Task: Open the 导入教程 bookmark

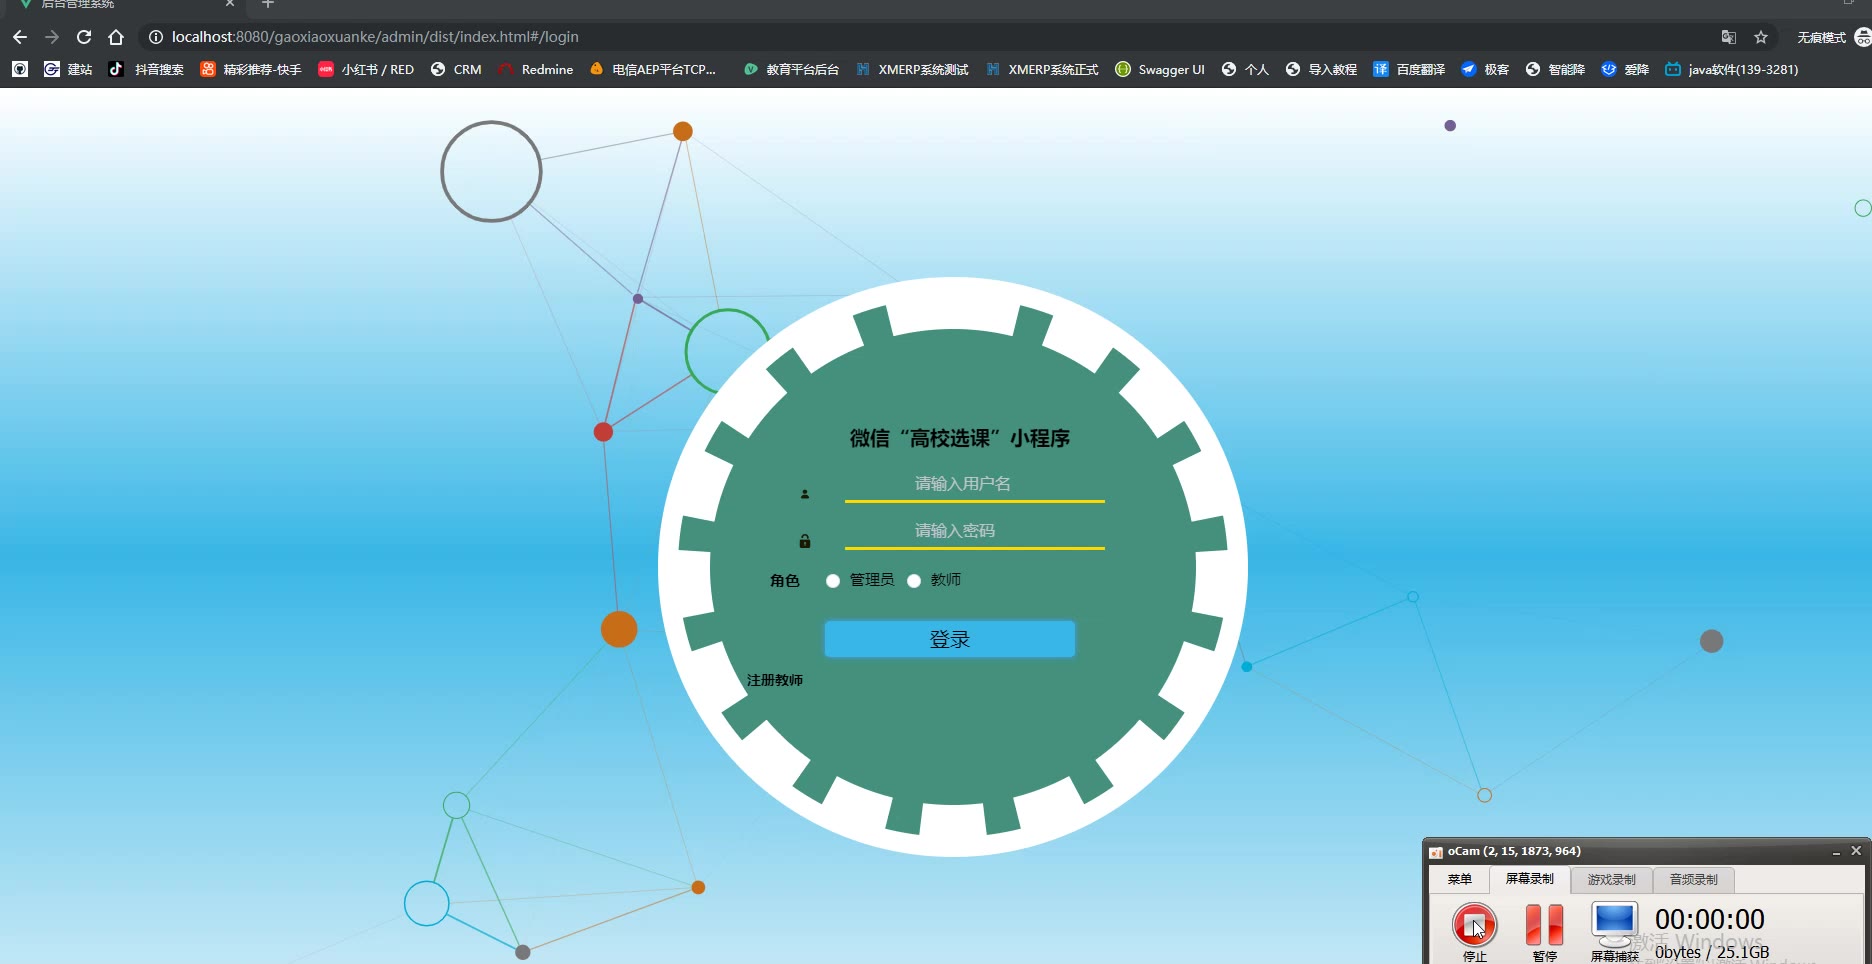Action: [x=1321, y=69]
